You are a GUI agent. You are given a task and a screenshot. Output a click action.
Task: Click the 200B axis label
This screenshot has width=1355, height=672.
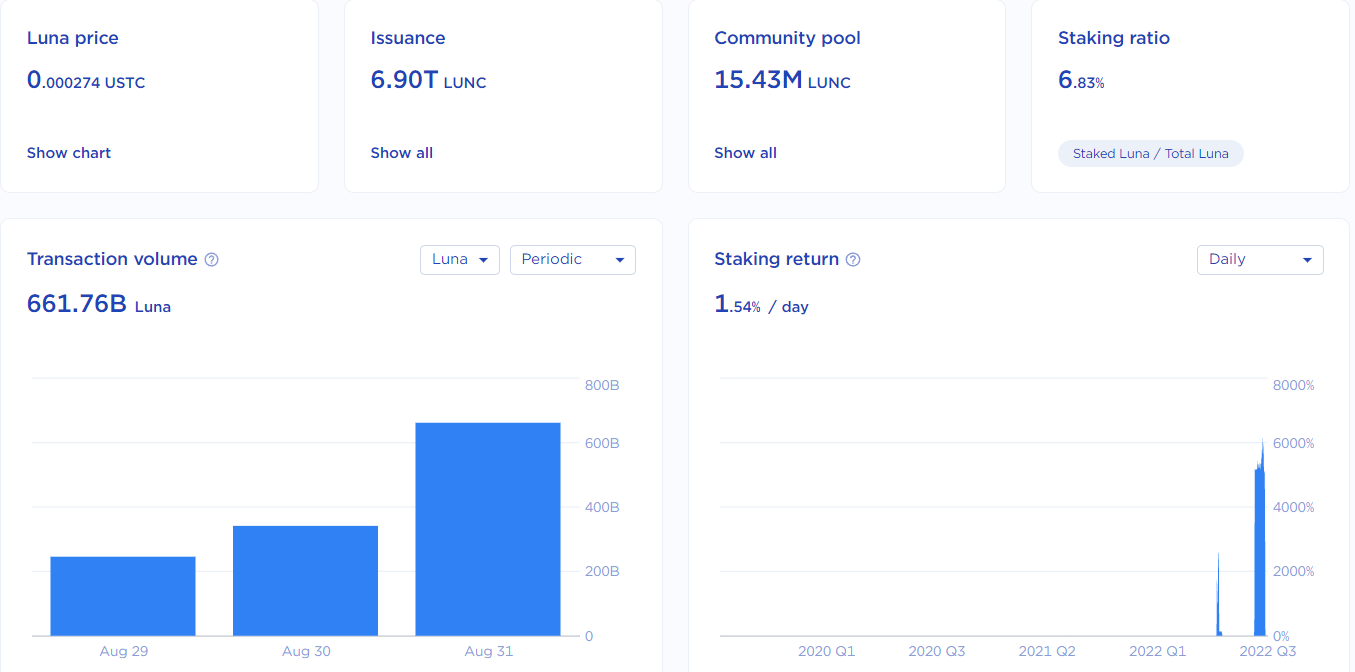point(602,571)
